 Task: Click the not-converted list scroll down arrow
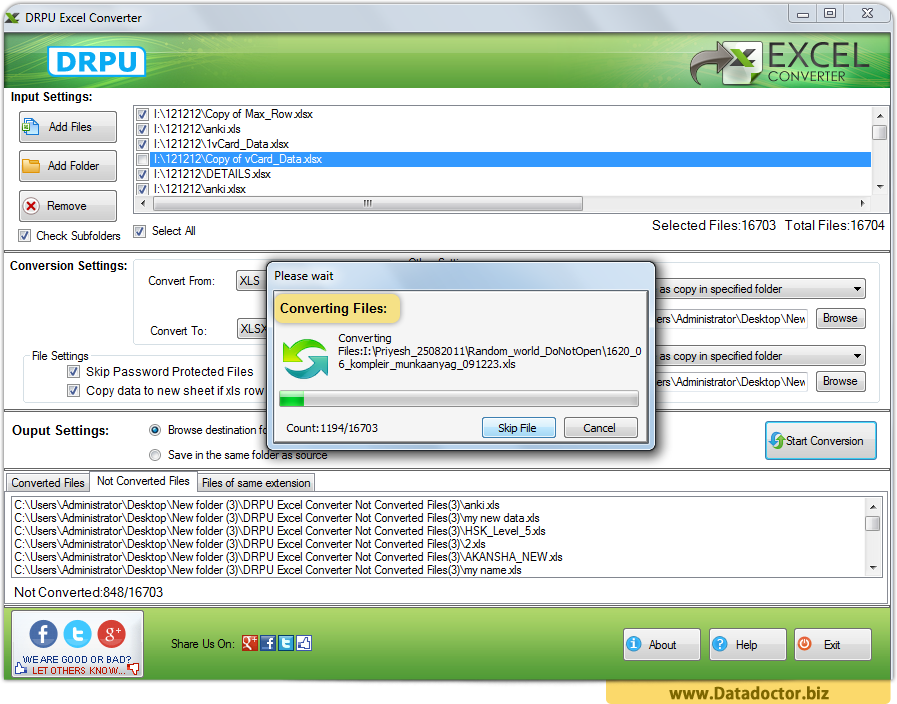(873, 568)
